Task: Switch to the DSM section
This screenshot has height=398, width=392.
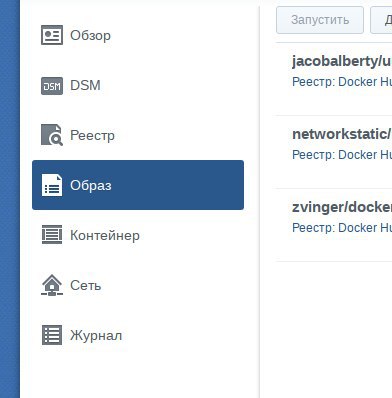Action: tap(138, 85)
